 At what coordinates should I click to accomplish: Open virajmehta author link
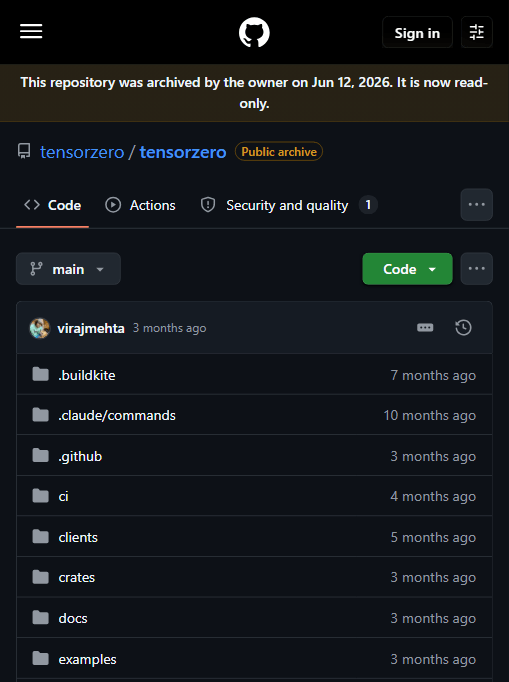[x=91, y=328]
